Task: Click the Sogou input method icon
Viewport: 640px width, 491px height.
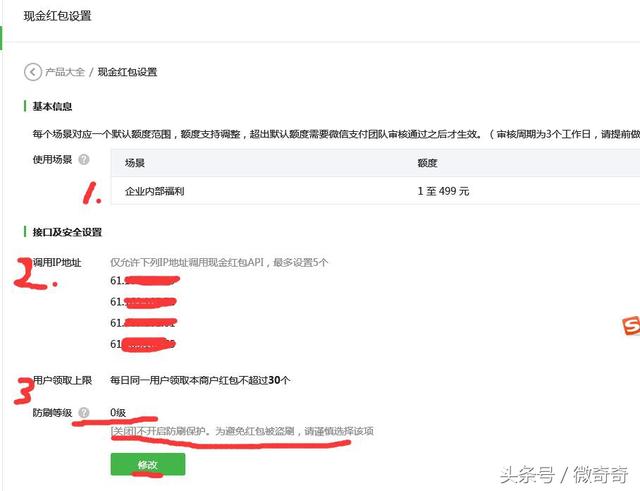Action: 631,326
